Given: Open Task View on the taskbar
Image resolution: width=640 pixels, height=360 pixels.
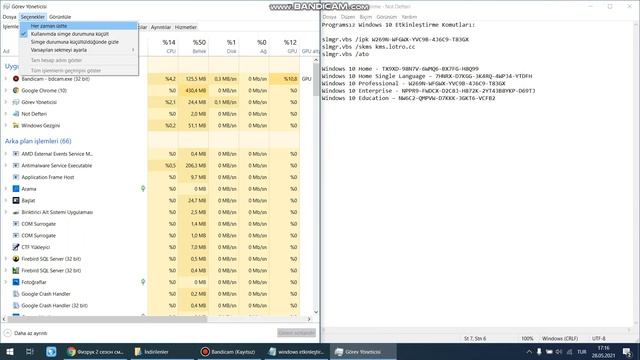Looking at the screenshot, I should (29, 351).
